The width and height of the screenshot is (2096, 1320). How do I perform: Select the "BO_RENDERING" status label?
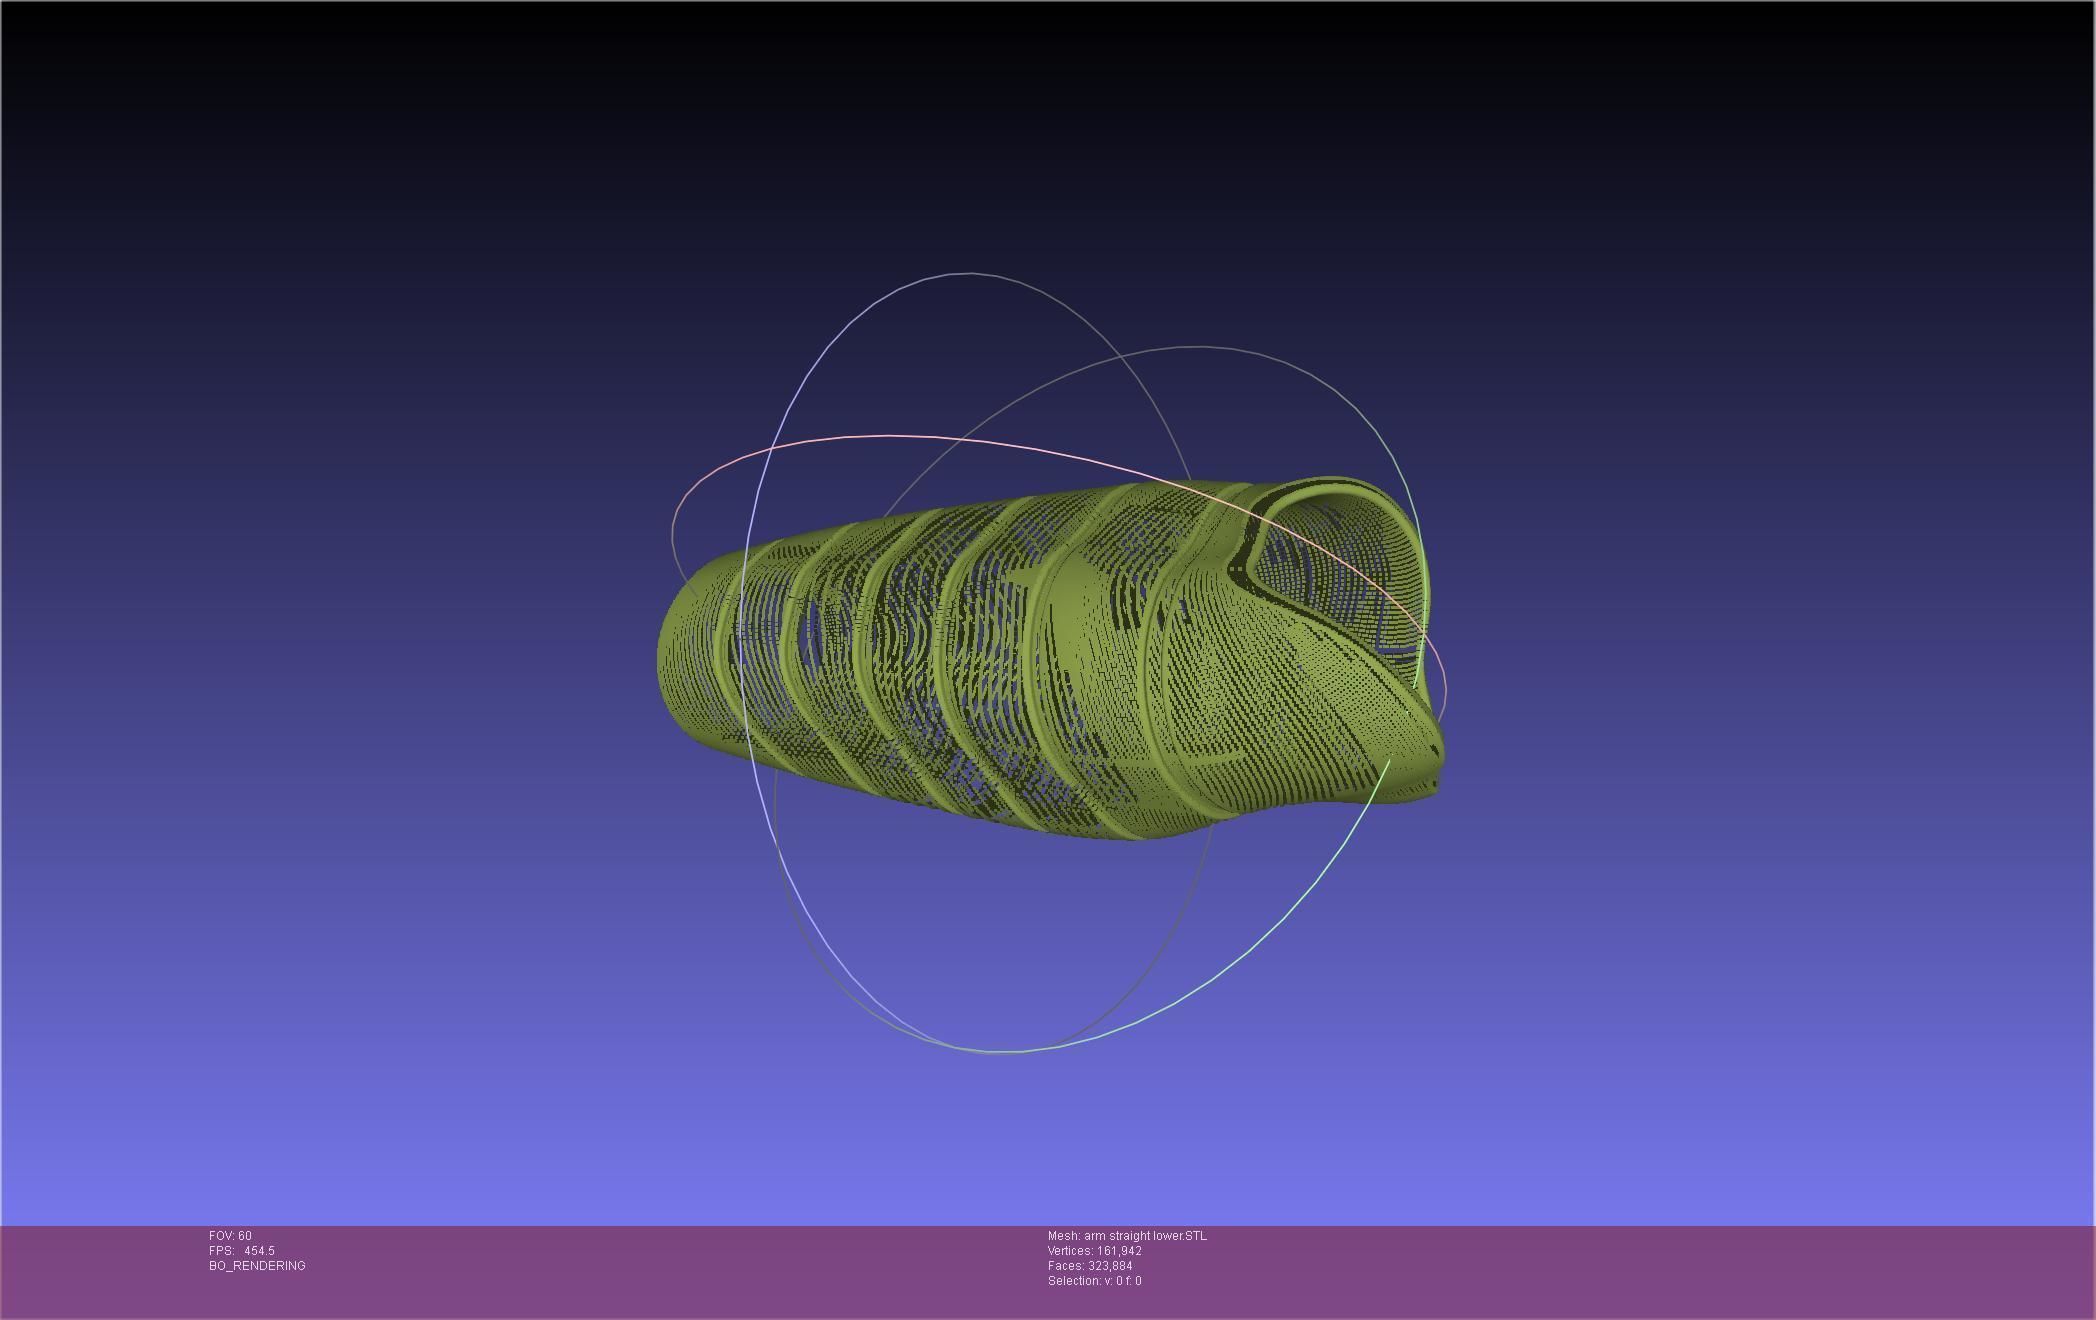[257, 1266]
